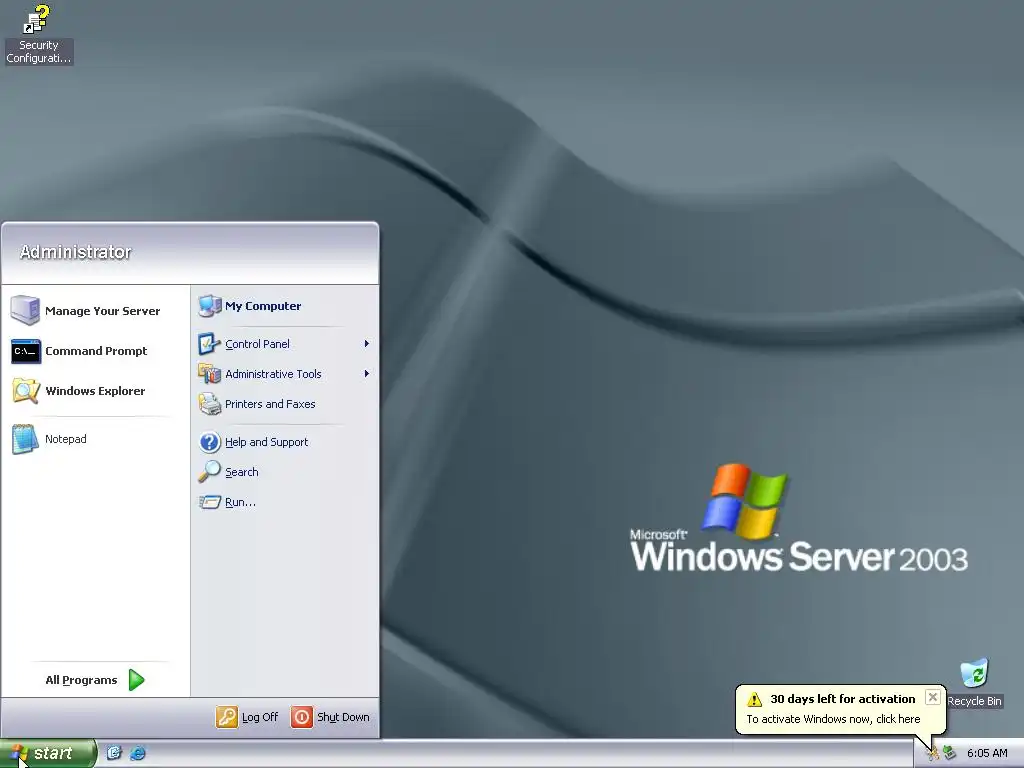
Task: Click the red Shut Down power icon
Action: 302,717
